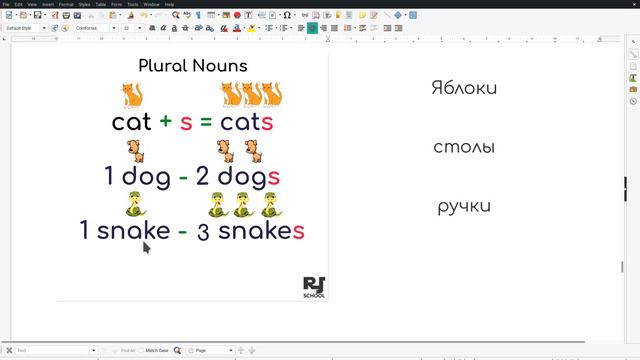Open the Insert menu
This screenshot has height=360, width=640.
coord(48,4)
